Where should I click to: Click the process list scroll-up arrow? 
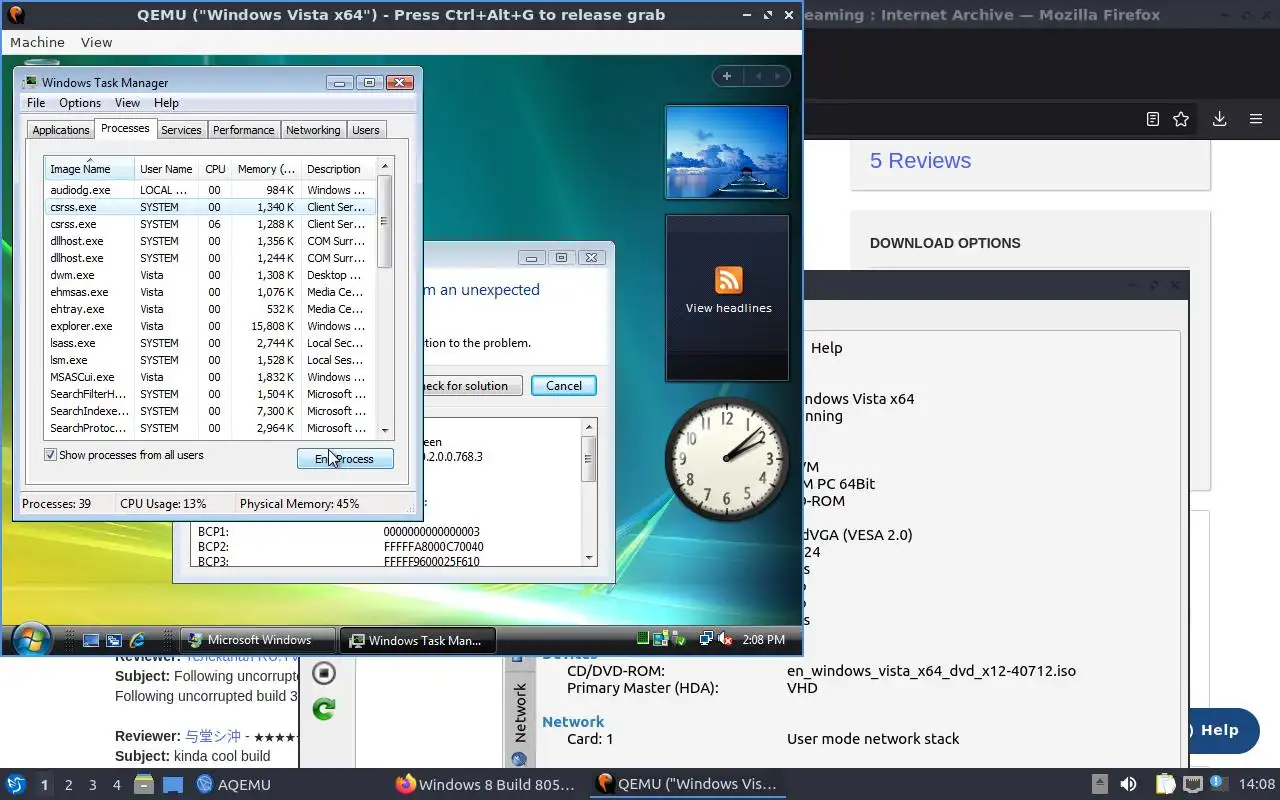point(385,166)
